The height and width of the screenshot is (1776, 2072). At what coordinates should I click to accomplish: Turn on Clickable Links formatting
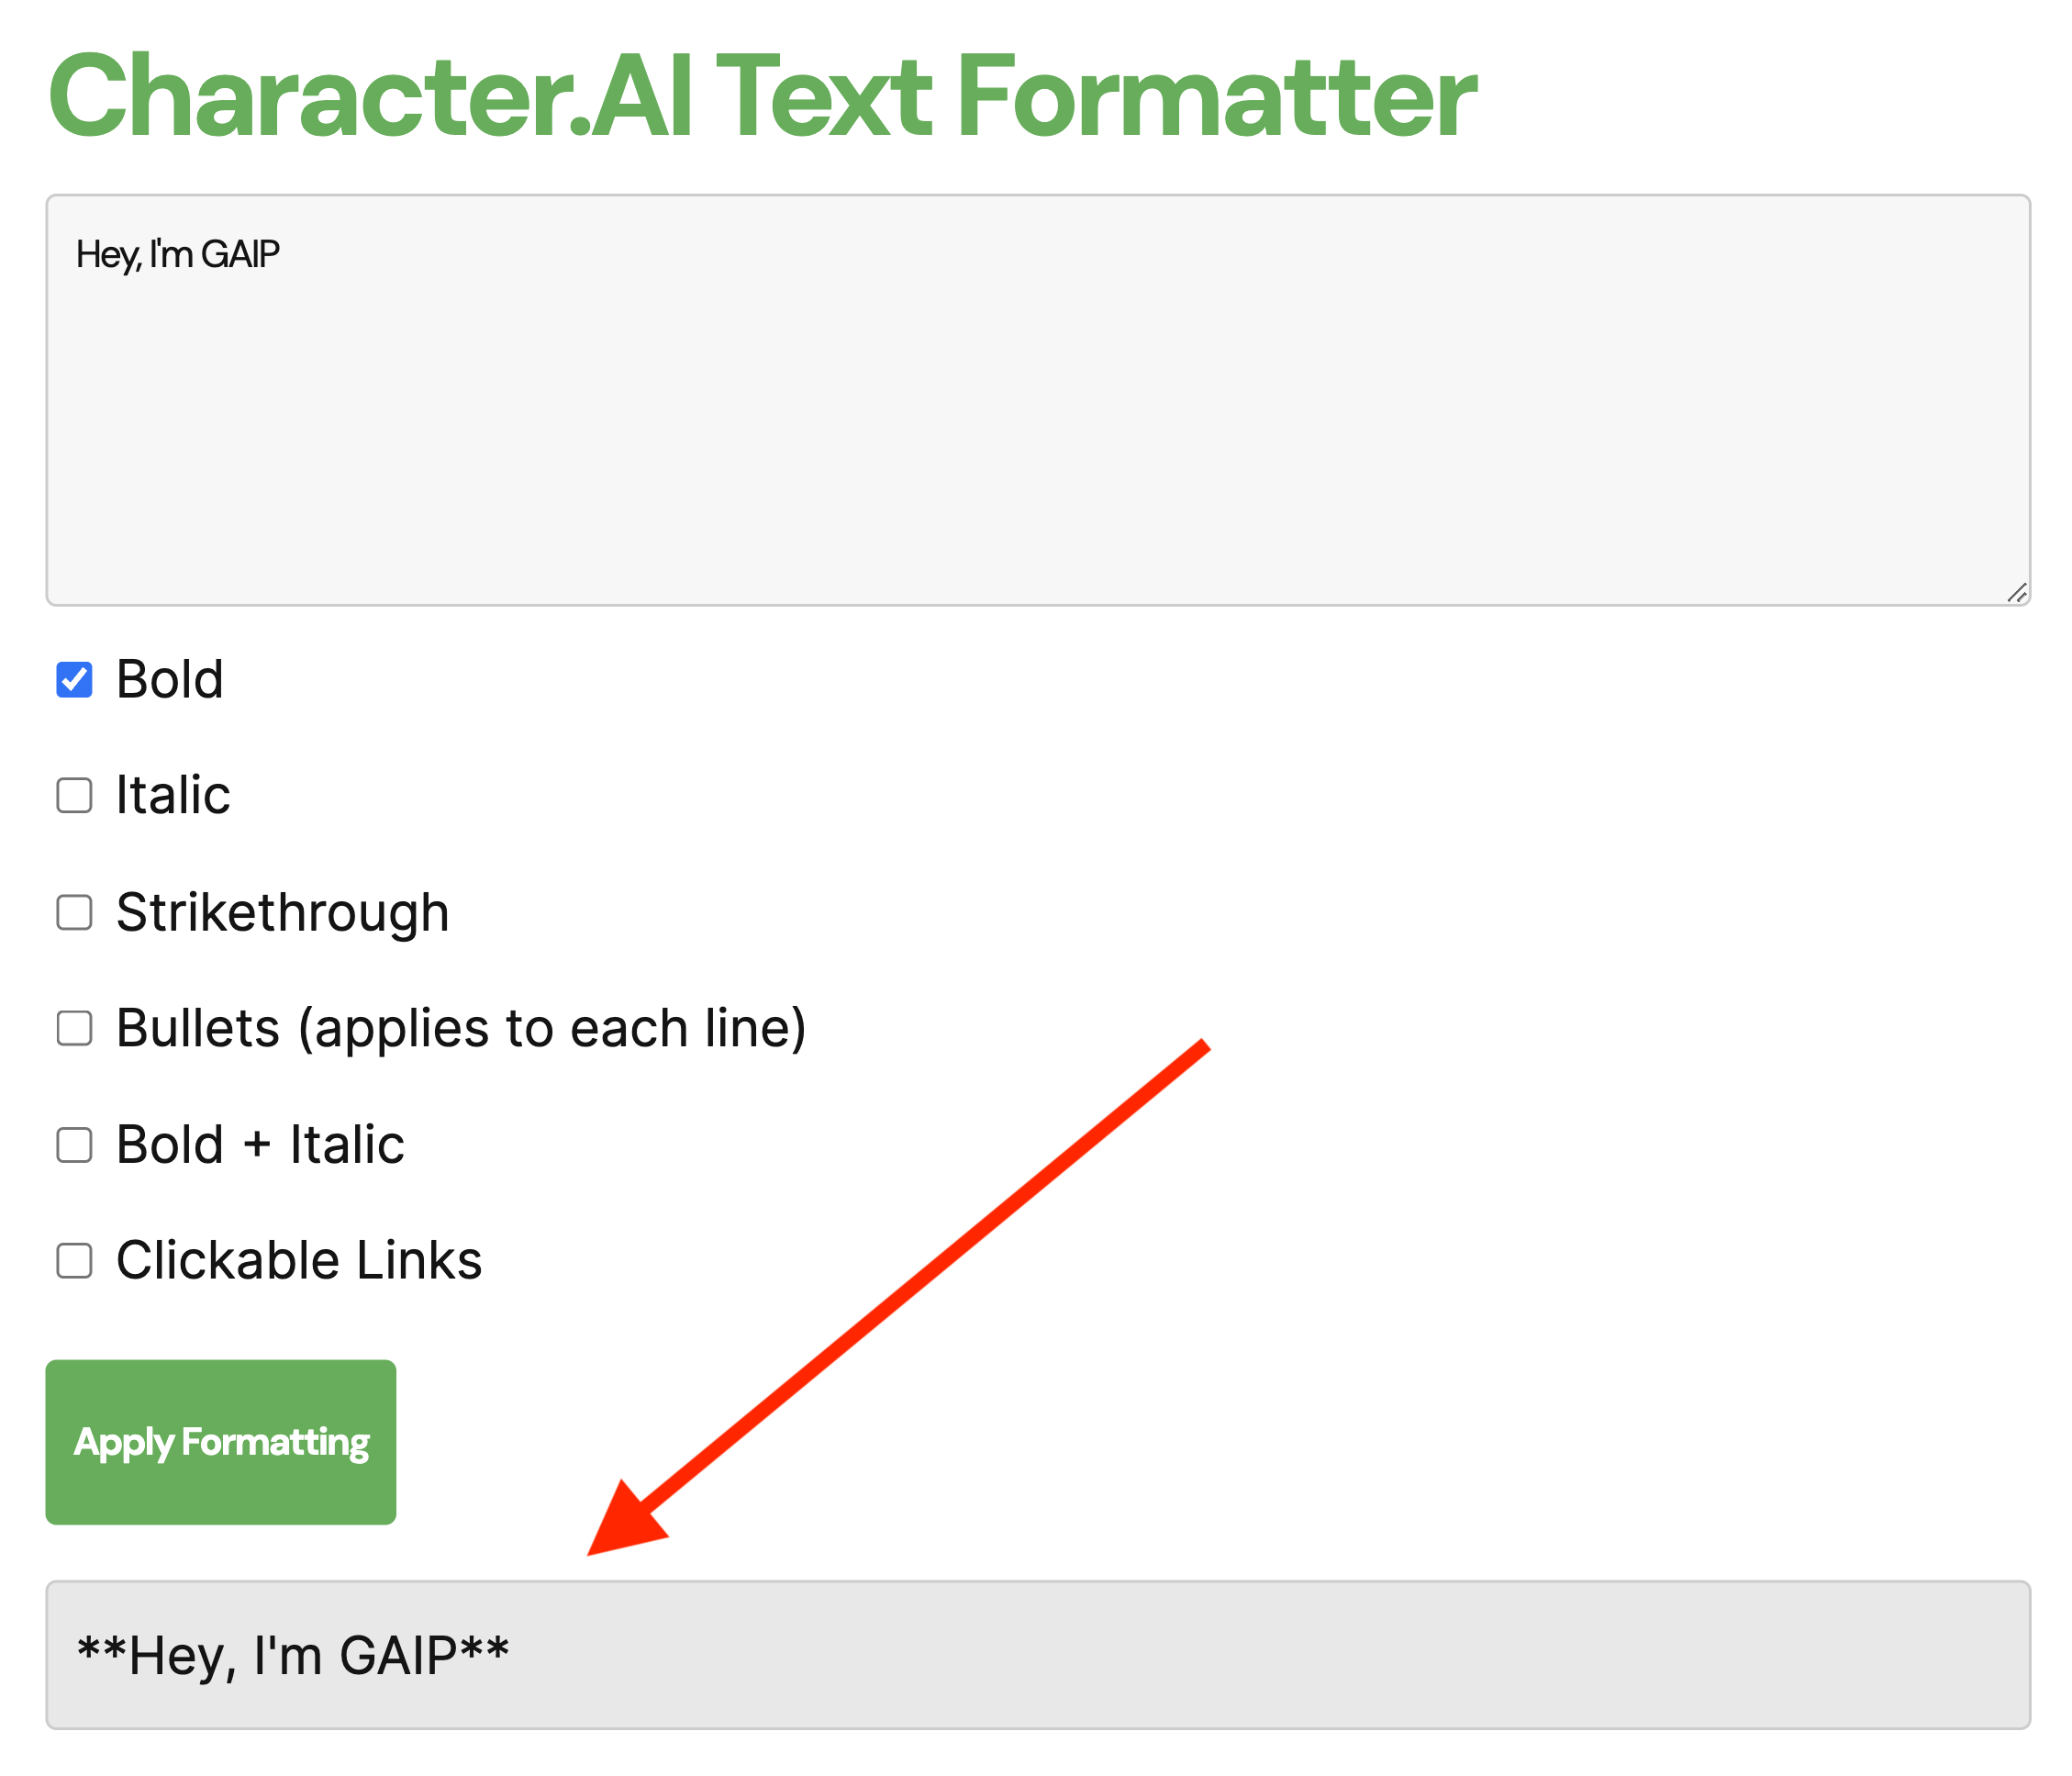74,1260
